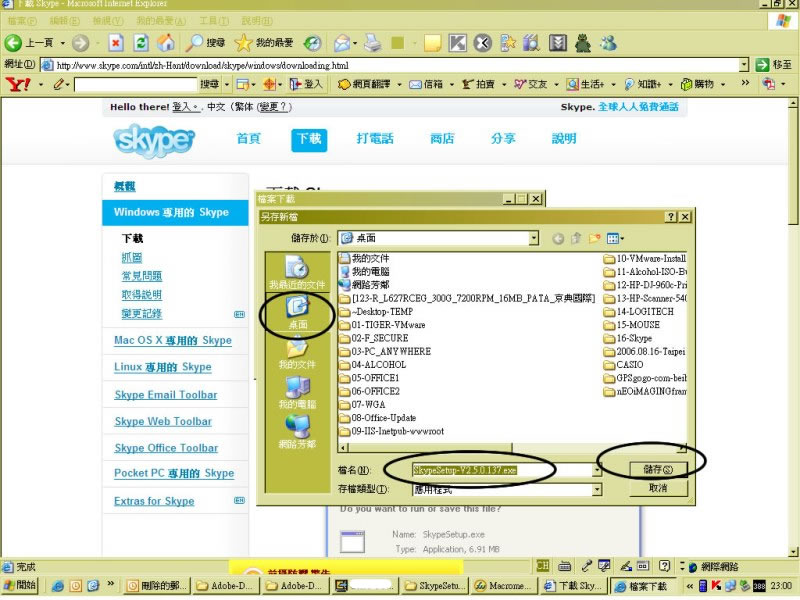This screenshot has height=600, width=800.
Task: Open Pocket PC Skype link
Action: coord(174,473)
